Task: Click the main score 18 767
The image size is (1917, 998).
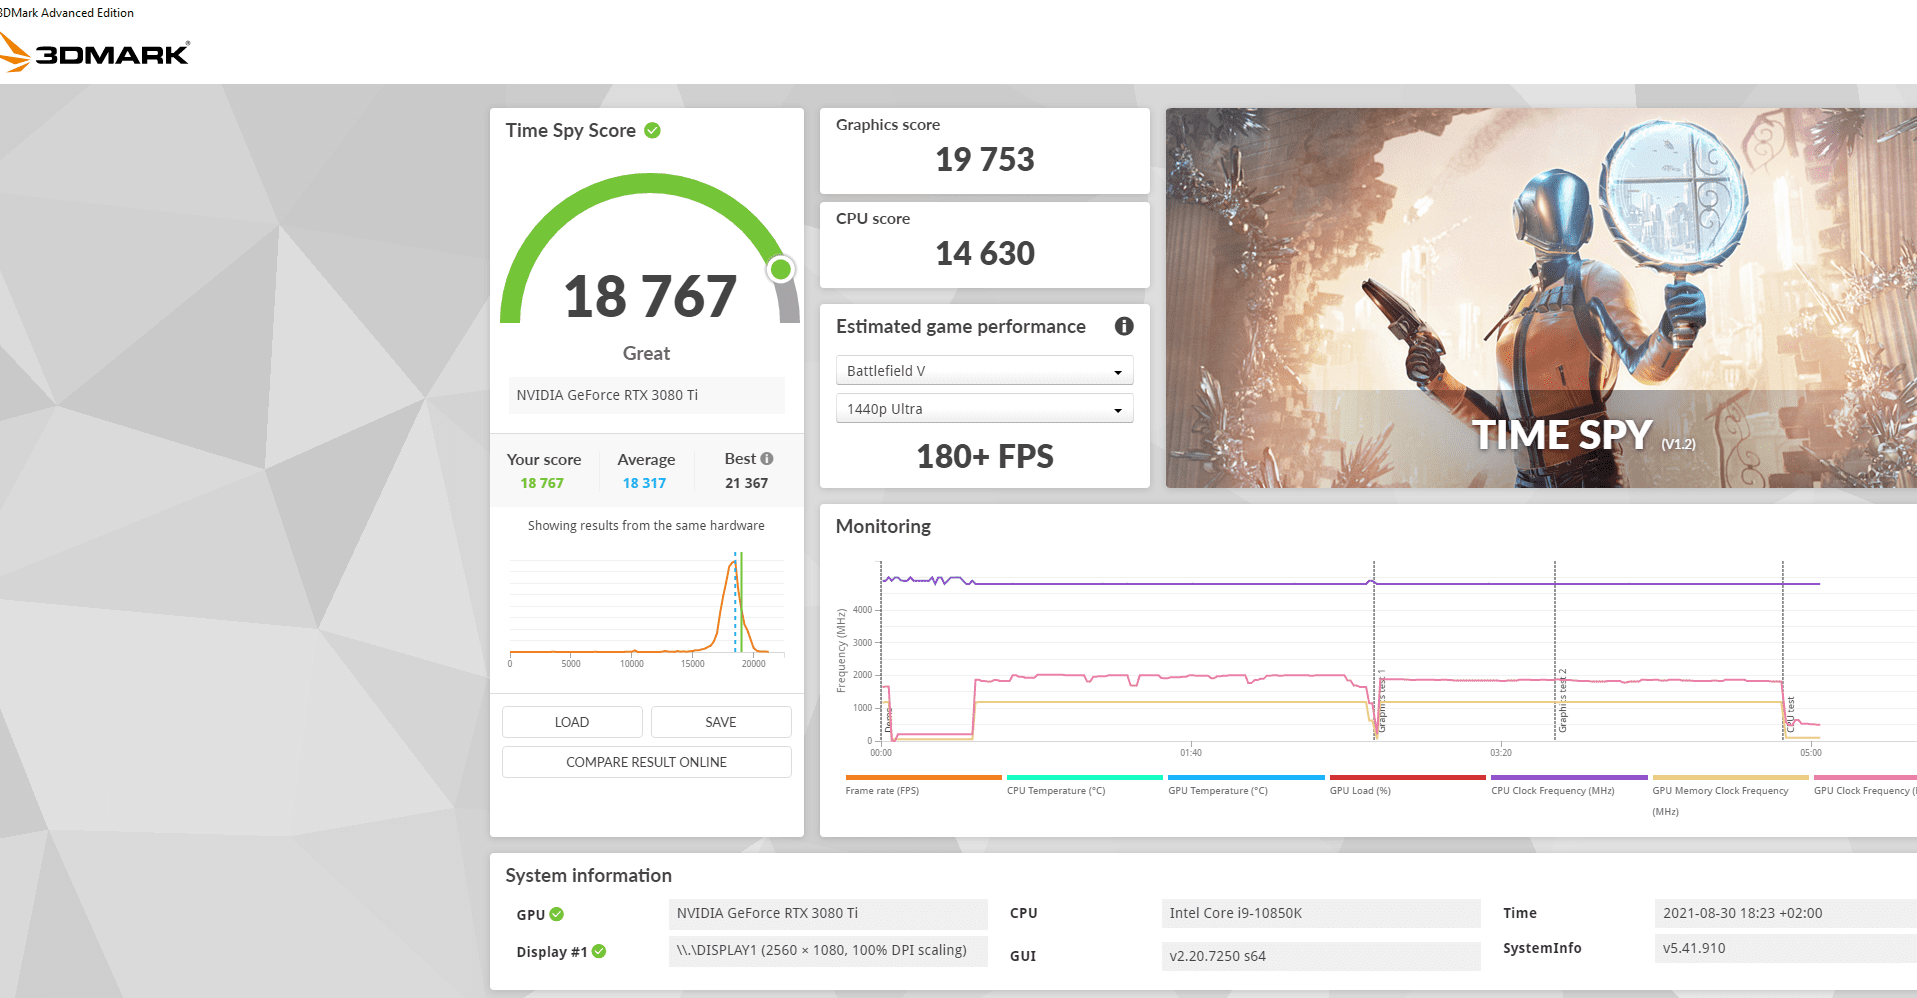Action: click(x=650, y=297)
